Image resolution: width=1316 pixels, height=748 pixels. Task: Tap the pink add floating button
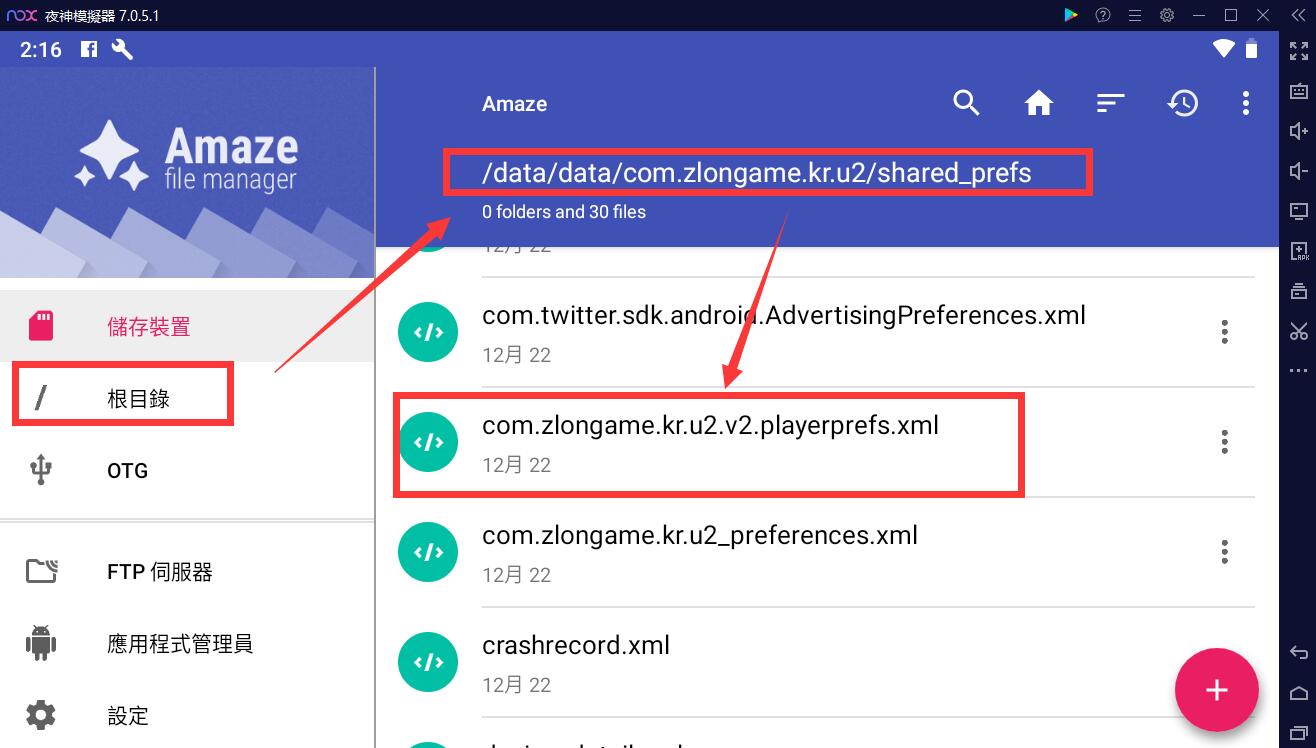click(x=1216, y=690)
